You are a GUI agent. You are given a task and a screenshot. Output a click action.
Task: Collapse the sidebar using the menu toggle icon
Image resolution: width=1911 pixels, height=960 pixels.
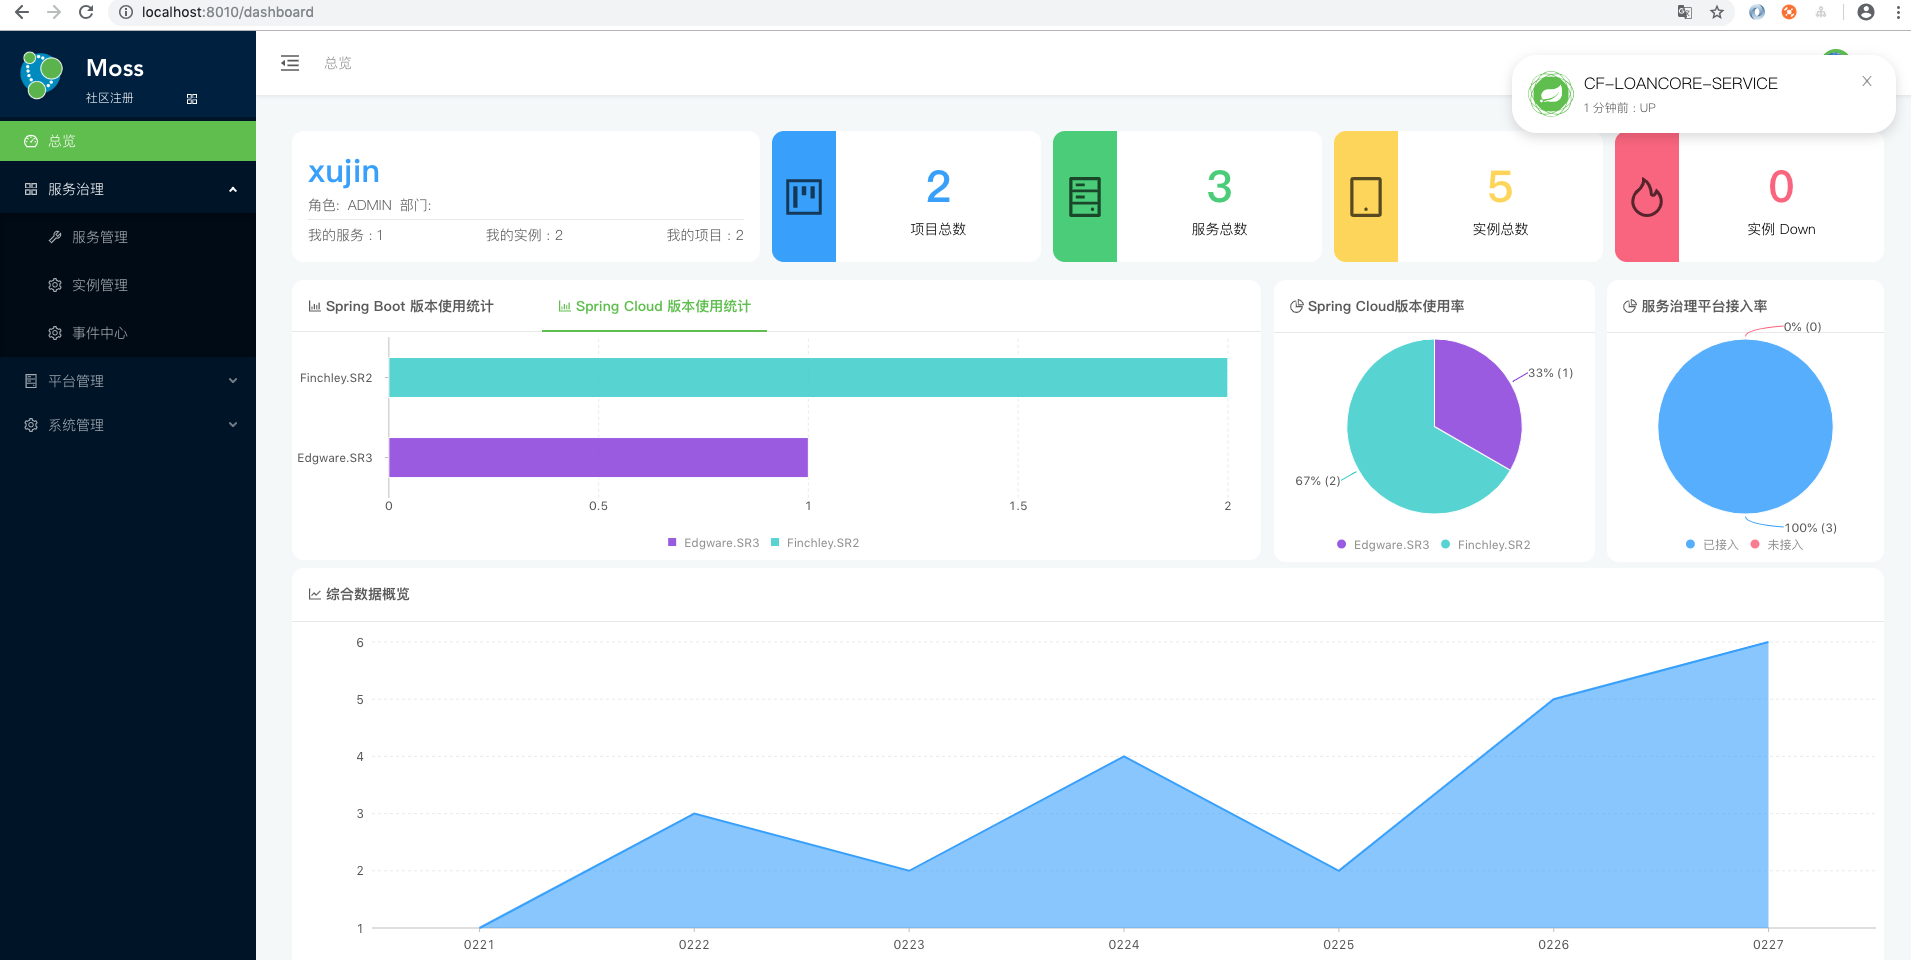point(290,63)
